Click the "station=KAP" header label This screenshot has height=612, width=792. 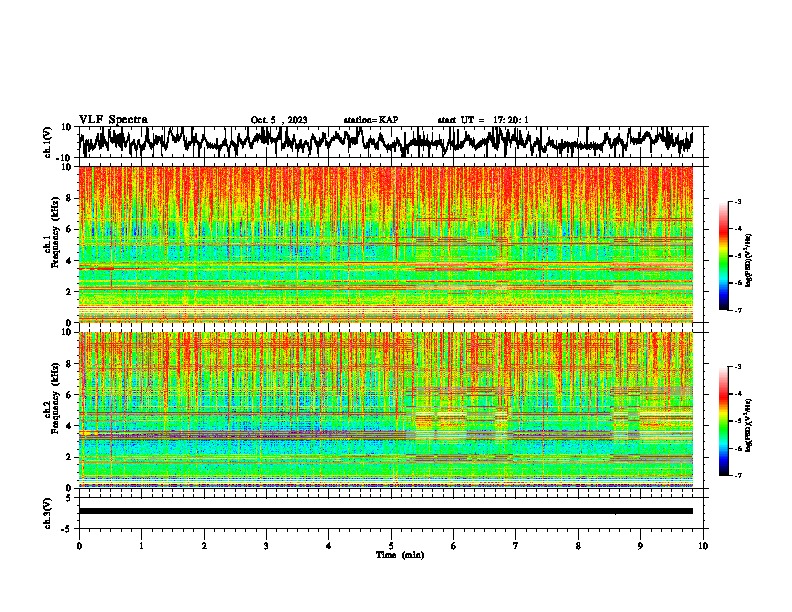[x=371, y=120]
